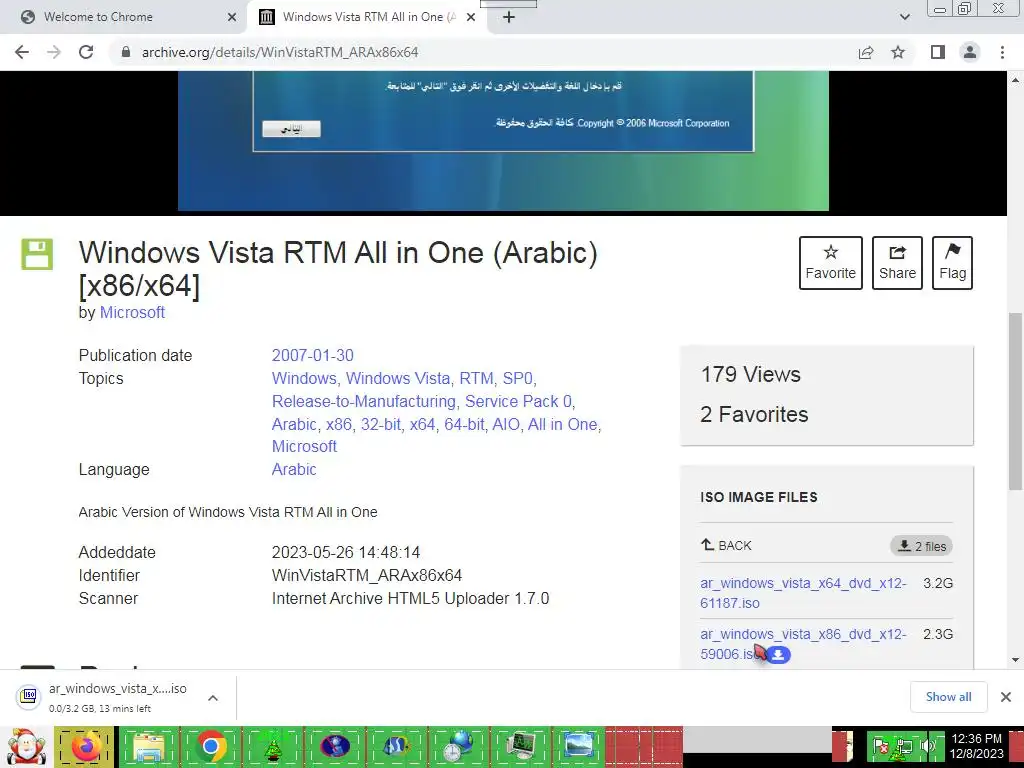Open the 64-bit topic link
The image size is (1024, 768).
tap(464, 424)
